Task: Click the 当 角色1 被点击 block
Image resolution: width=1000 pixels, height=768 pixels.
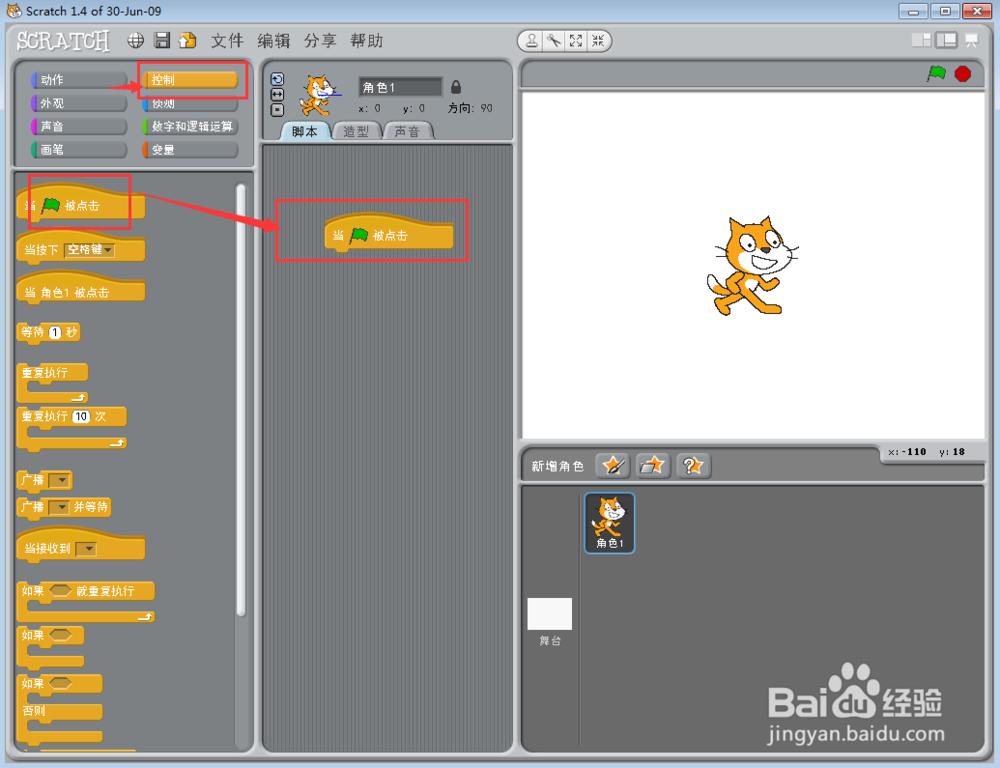Action: click(x=80, y=290)
